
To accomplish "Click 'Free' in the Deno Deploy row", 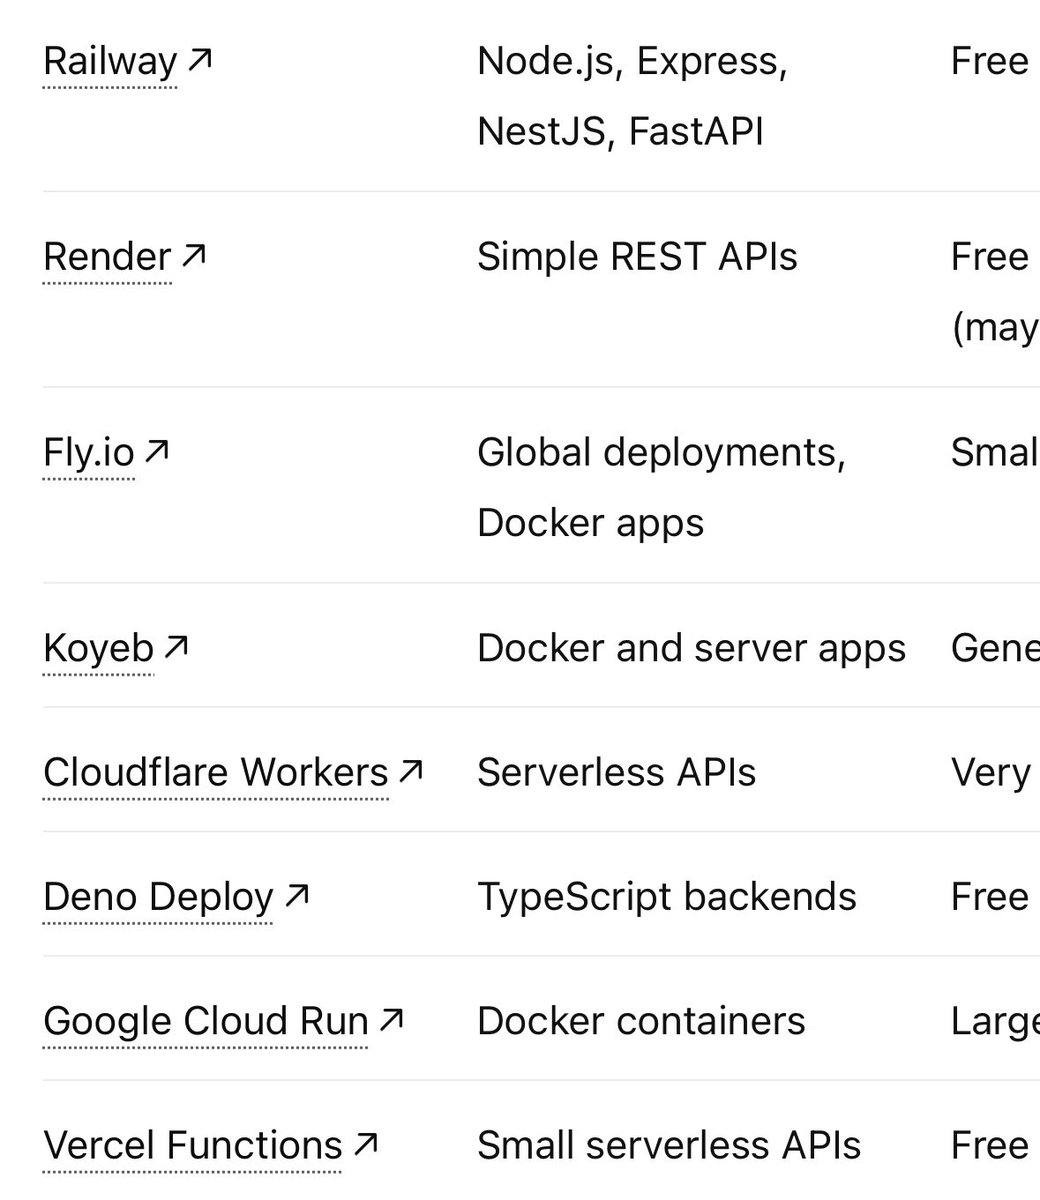I will (990, 897).
